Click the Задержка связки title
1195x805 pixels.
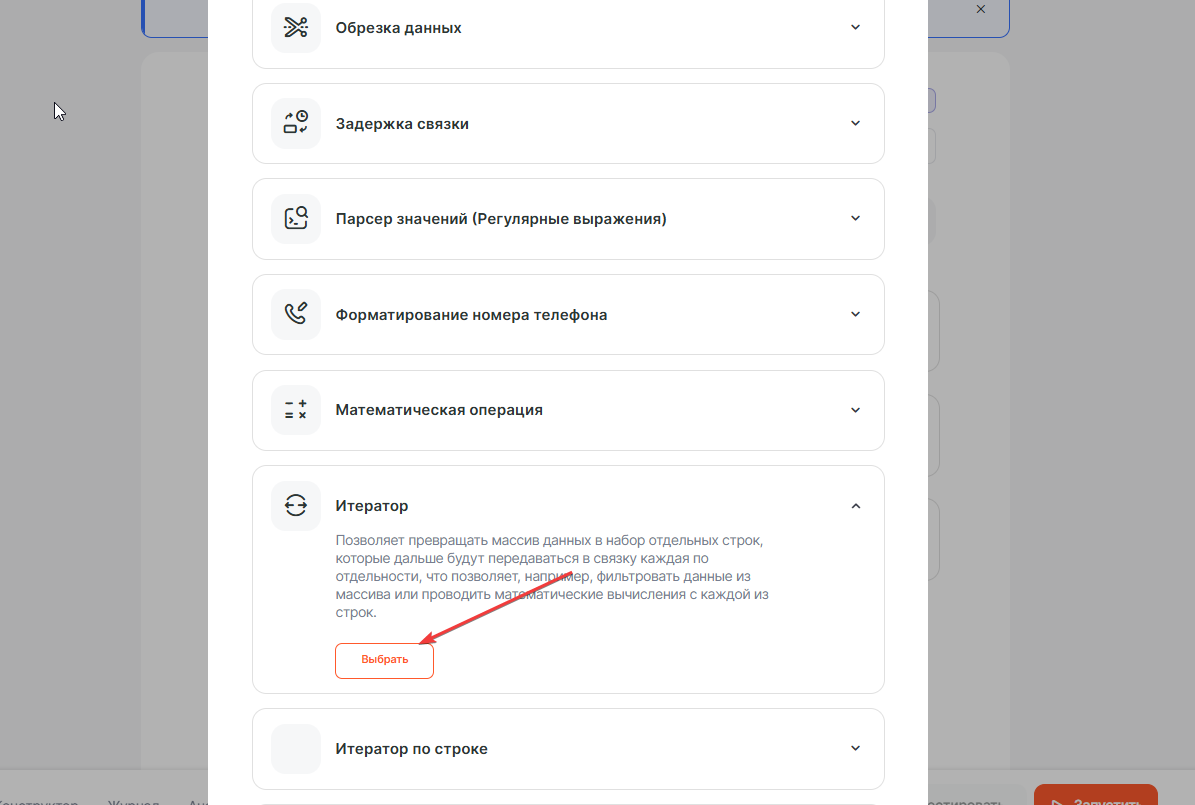(402, 124)
